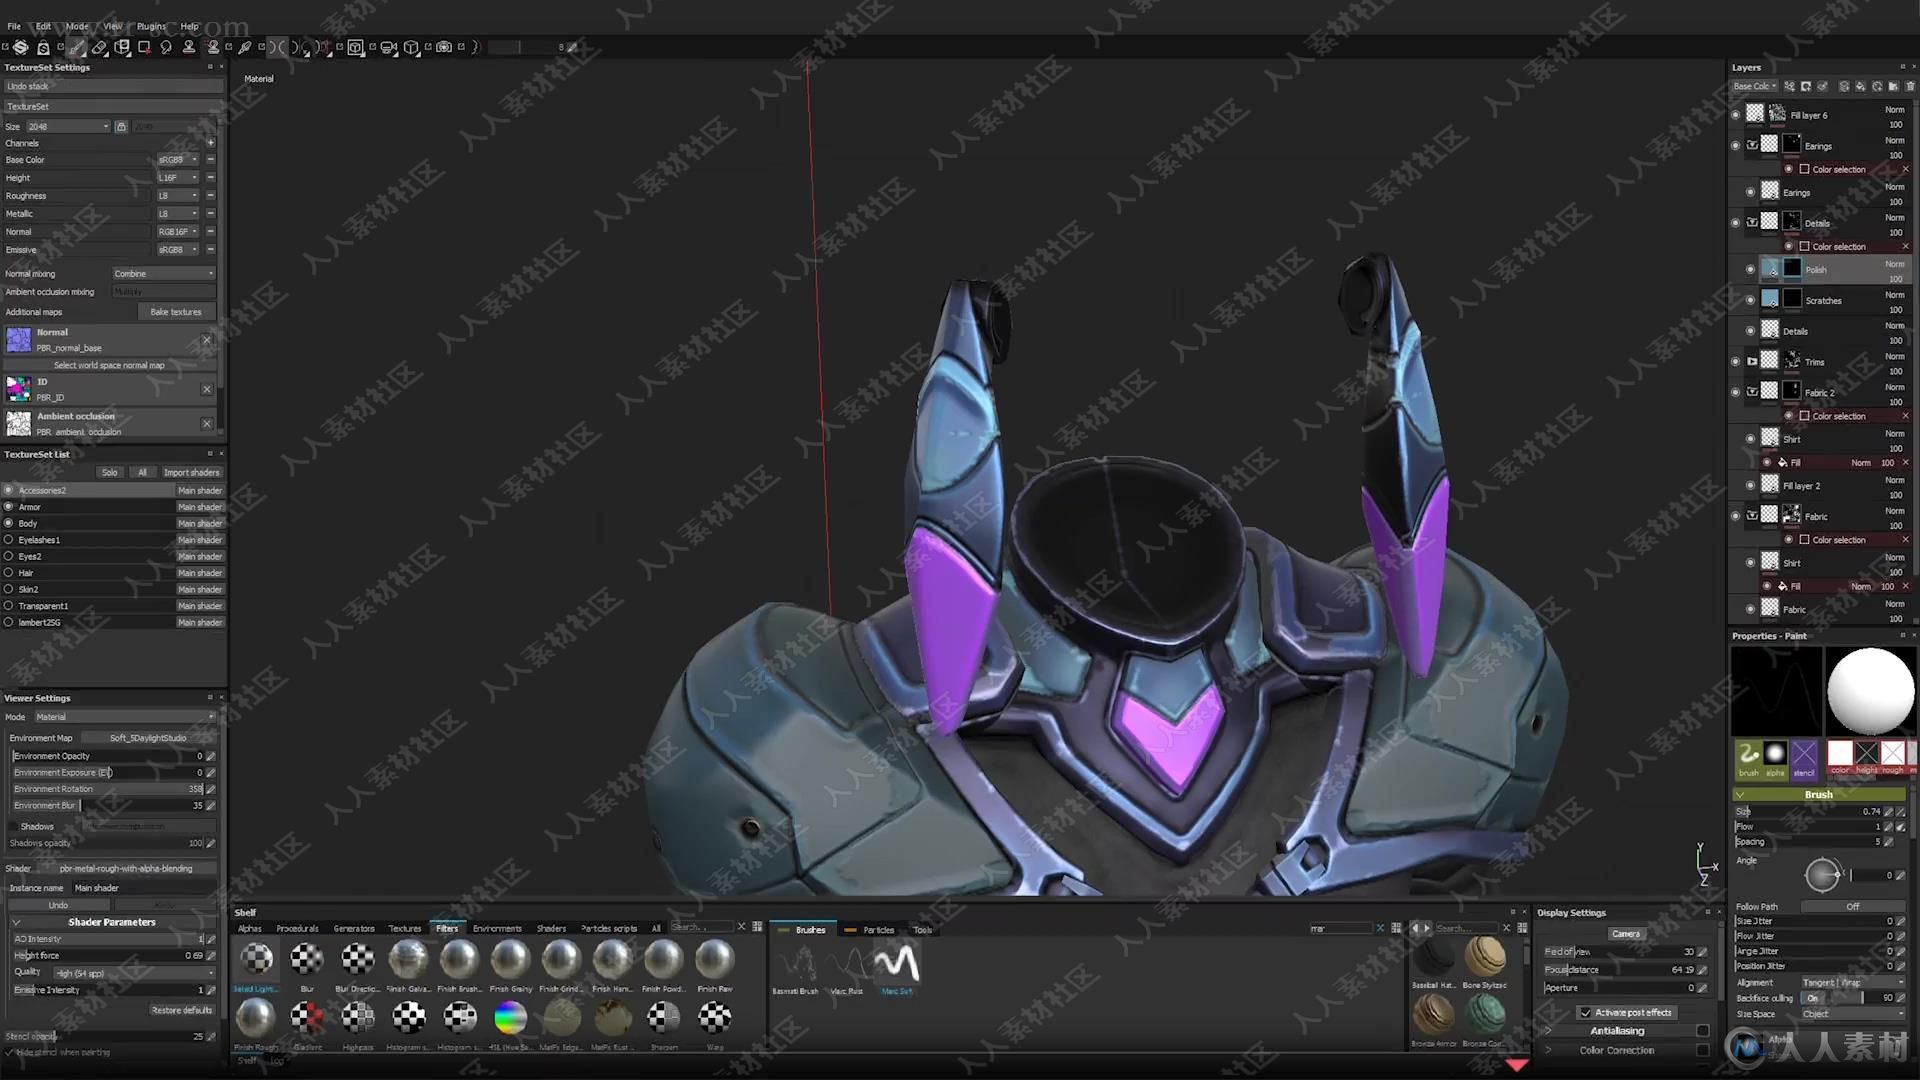Toggle the Follow Path Off button

pos(1852,906)
